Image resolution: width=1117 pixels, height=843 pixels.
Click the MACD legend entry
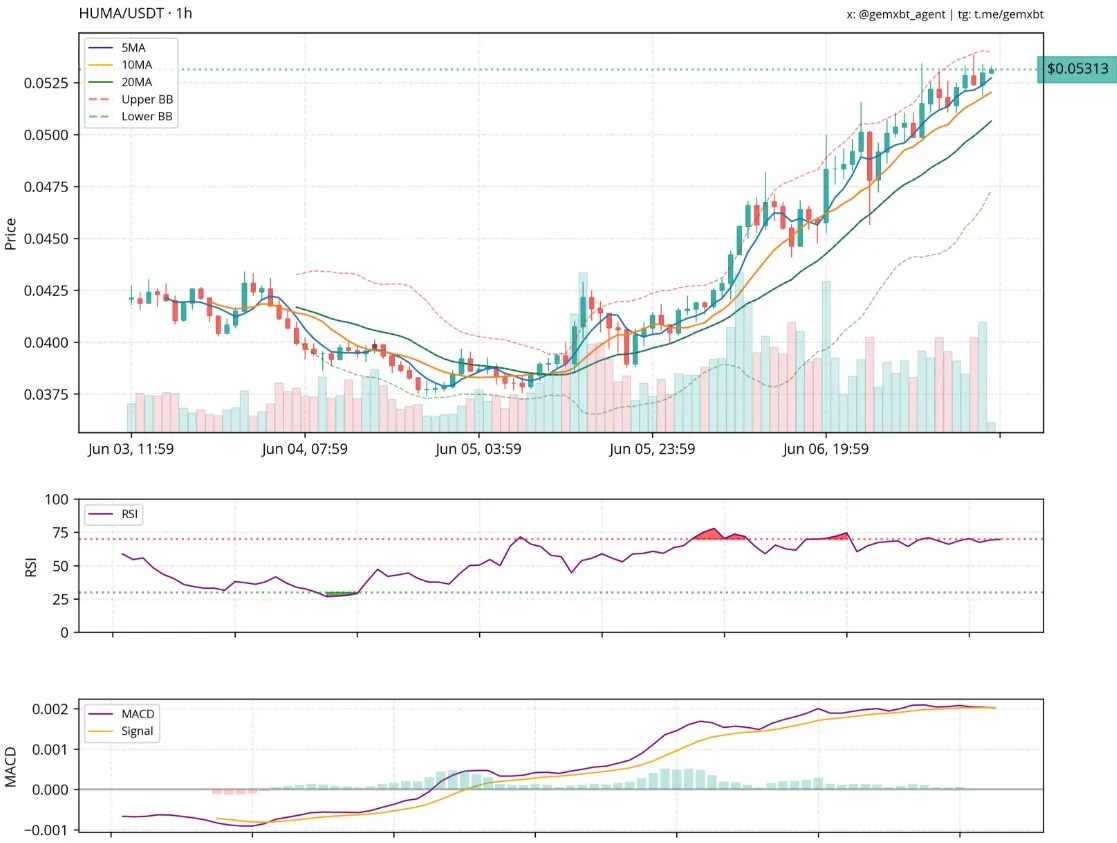[138, 714]
